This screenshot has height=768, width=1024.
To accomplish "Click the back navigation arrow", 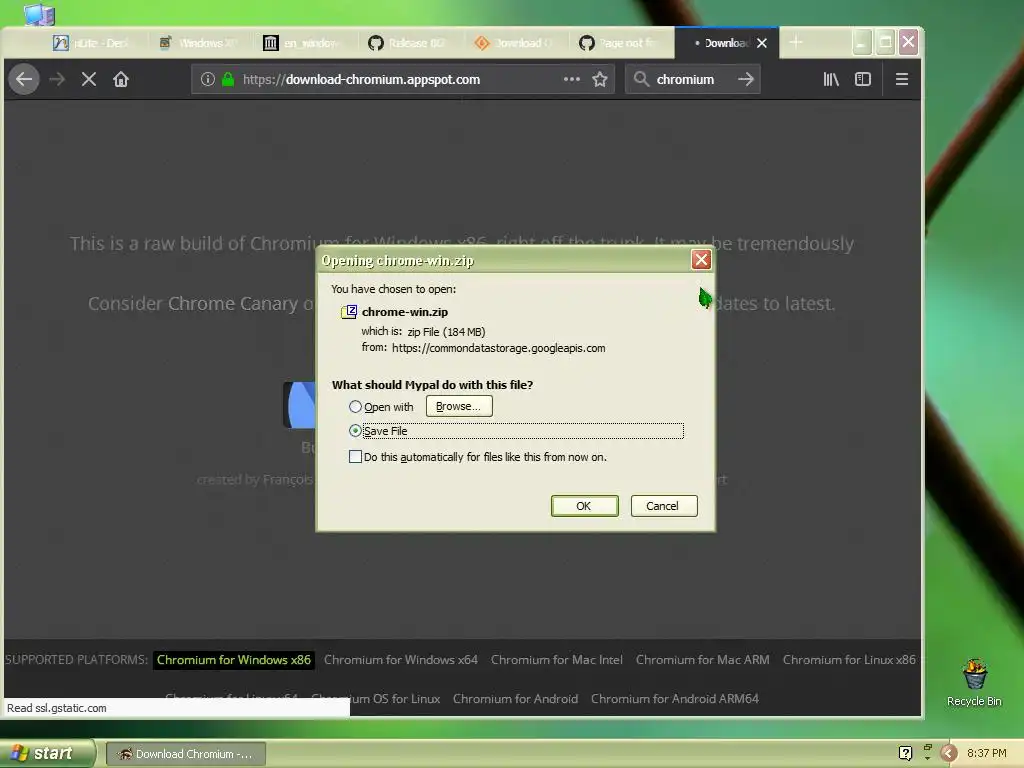I will pos(24,80).
